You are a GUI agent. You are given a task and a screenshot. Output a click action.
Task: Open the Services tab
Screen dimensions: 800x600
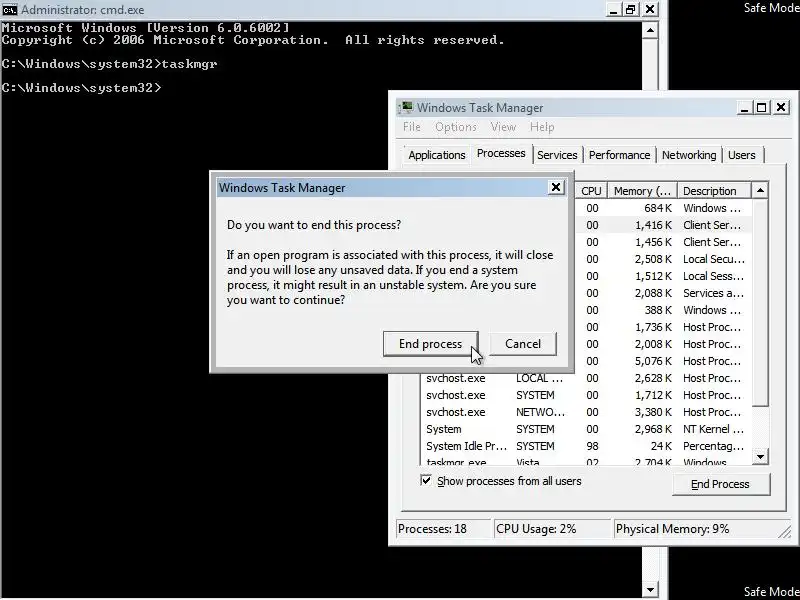[x=557, y=155]
